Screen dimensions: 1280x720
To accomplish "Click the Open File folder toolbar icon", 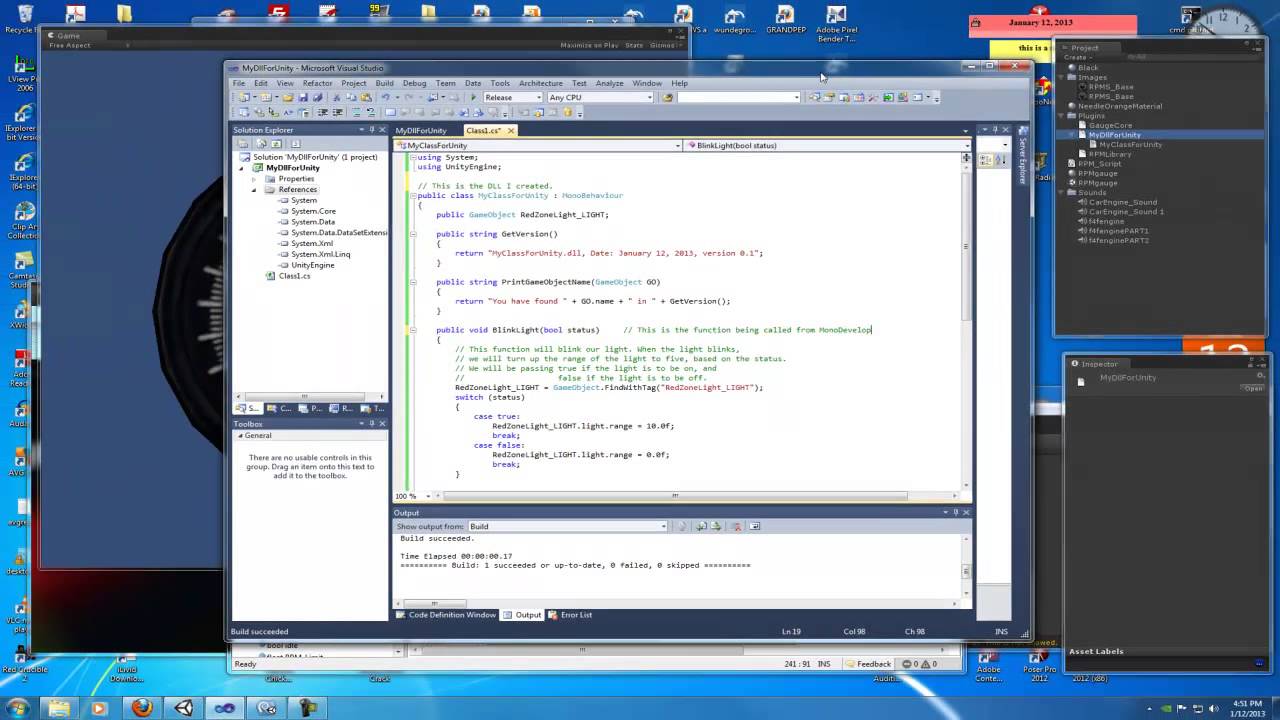I will pos(288,97).
